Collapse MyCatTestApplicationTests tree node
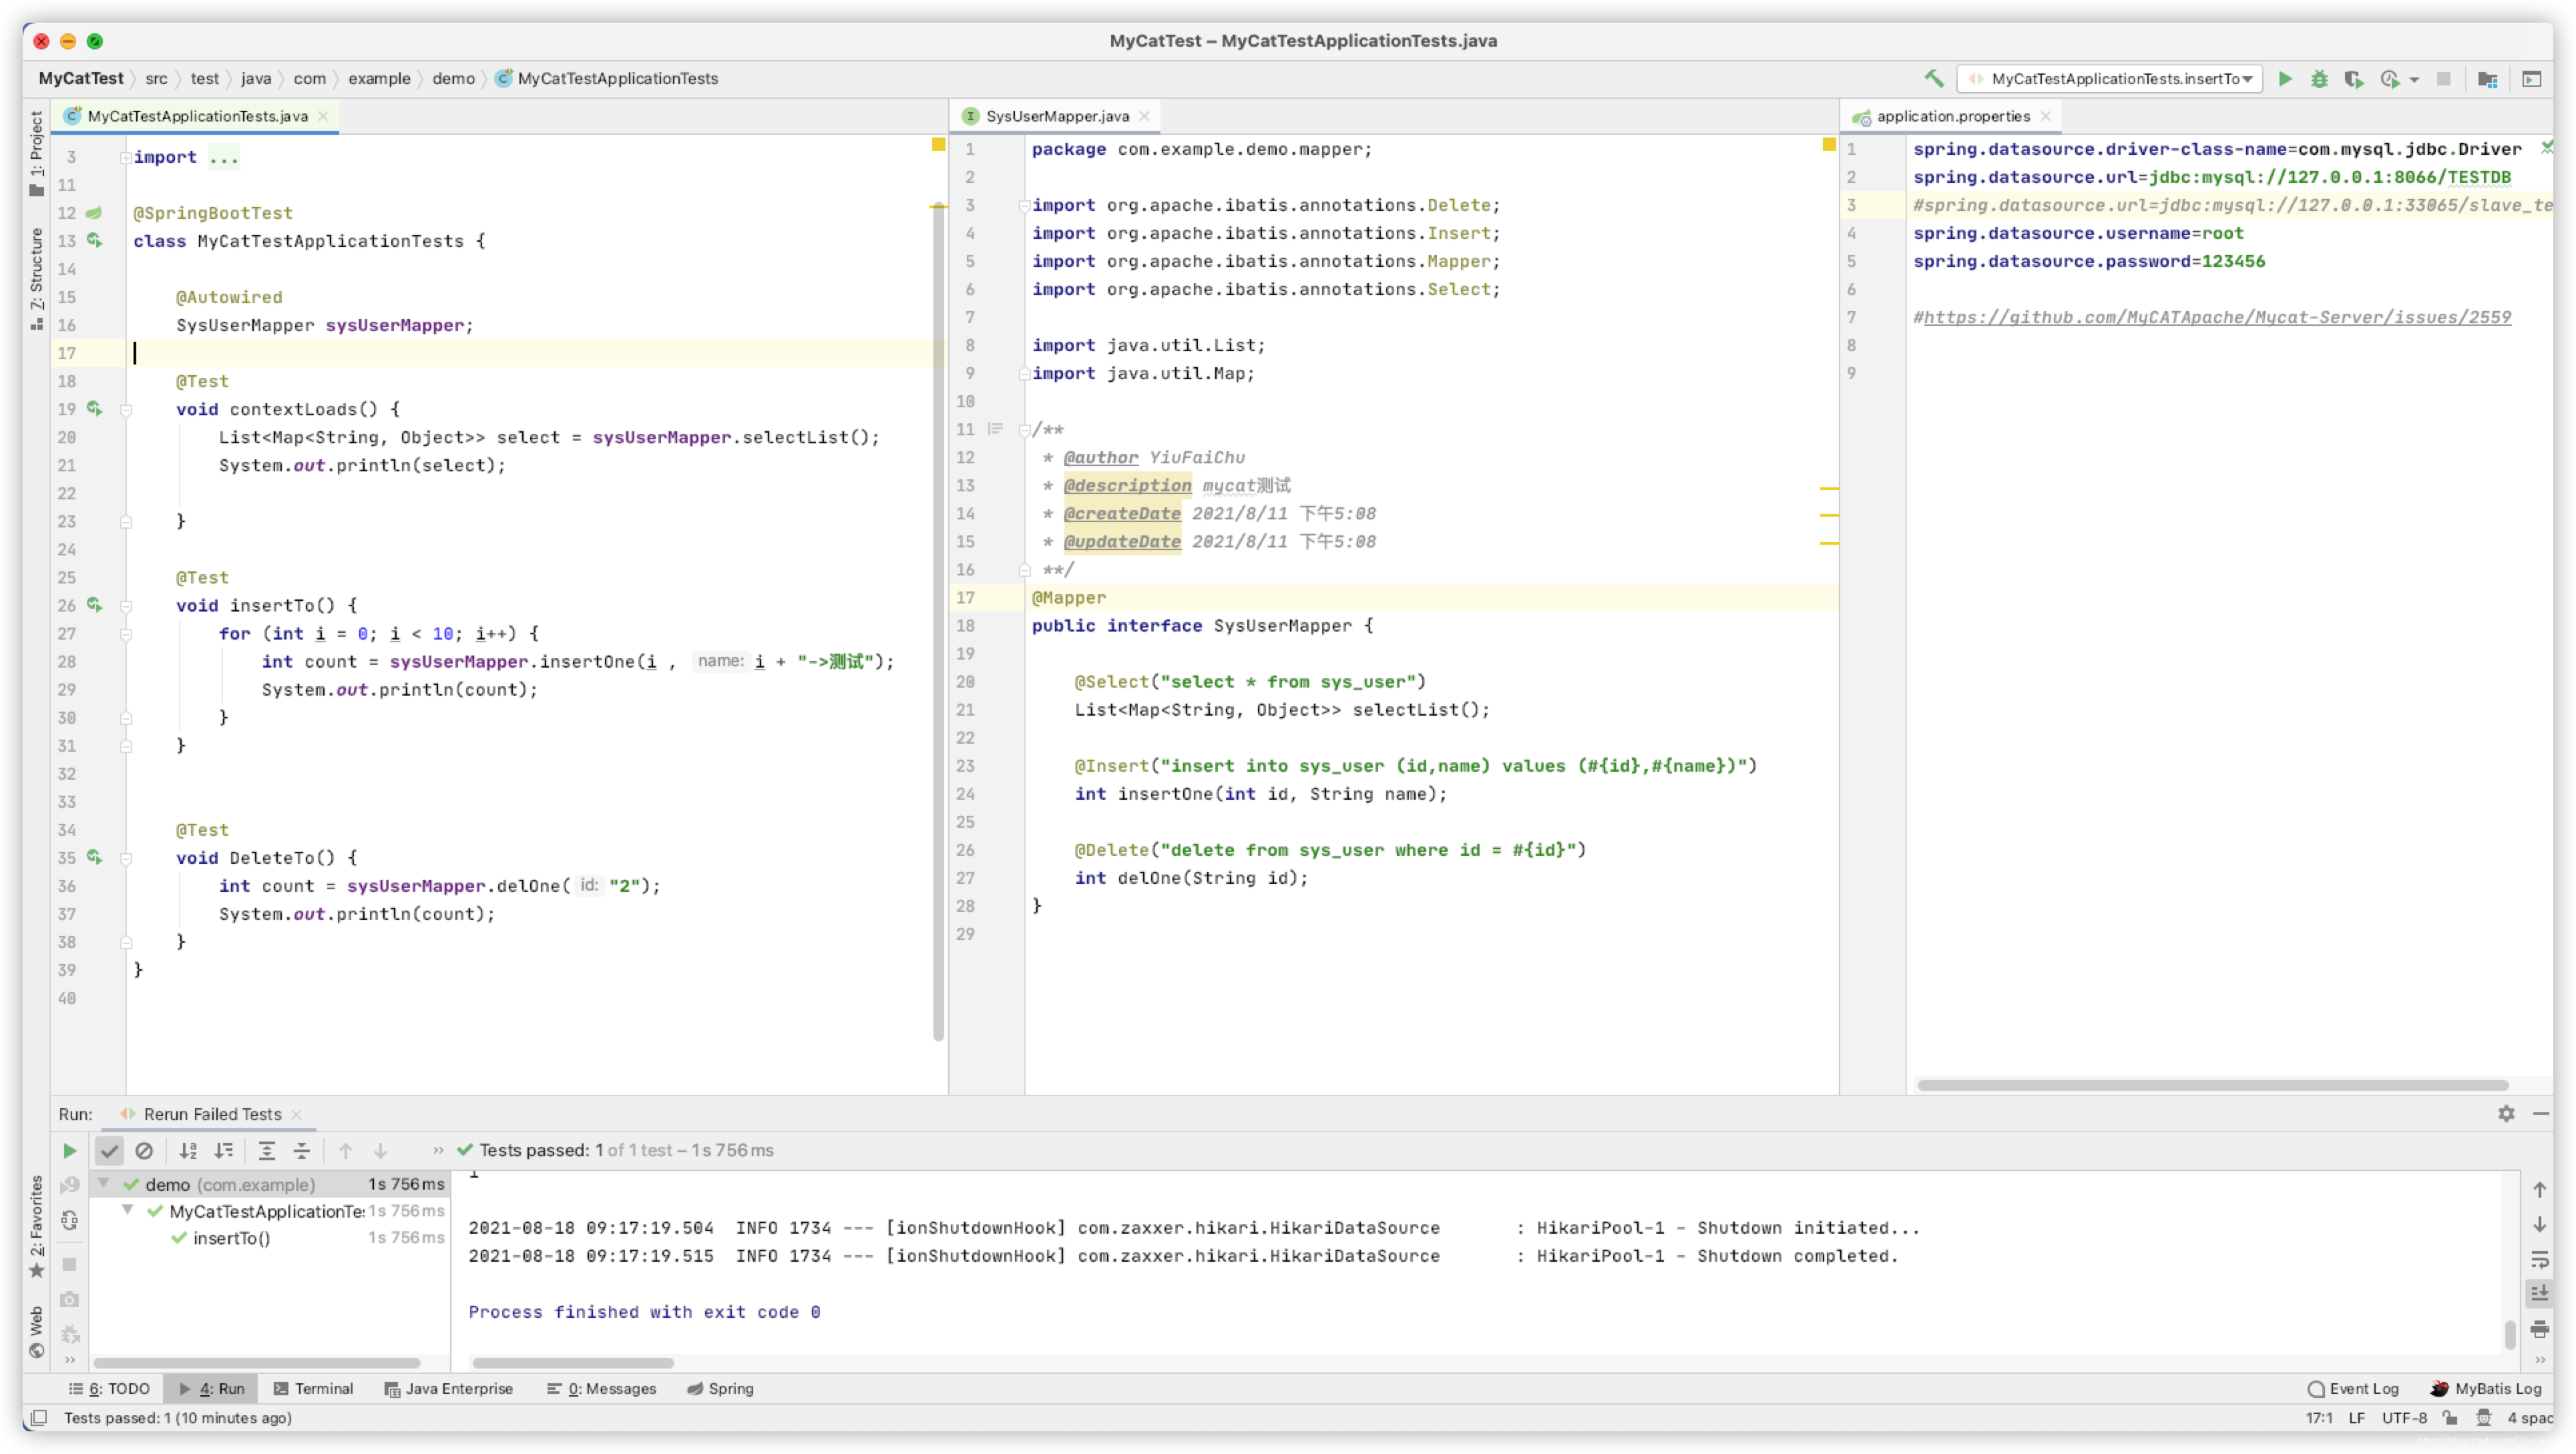2576x1454 pixels. pyautogui.click(x=128, y=1209)
